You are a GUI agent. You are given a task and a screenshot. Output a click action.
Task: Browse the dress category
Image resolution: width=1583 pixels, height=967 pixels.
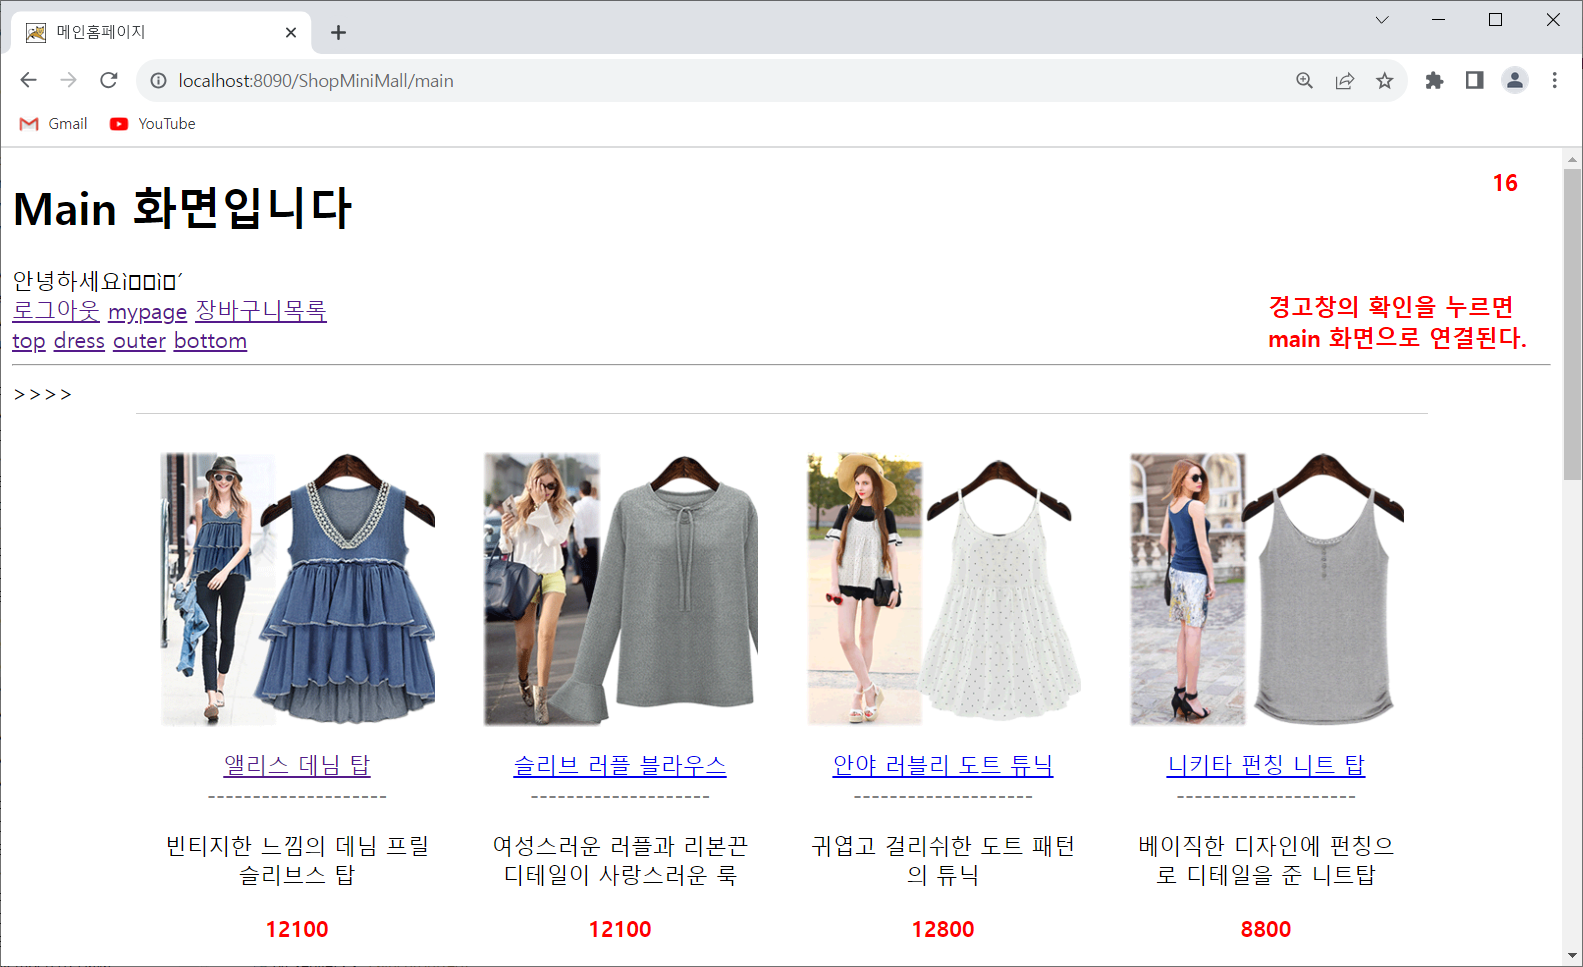coord(79,341)
